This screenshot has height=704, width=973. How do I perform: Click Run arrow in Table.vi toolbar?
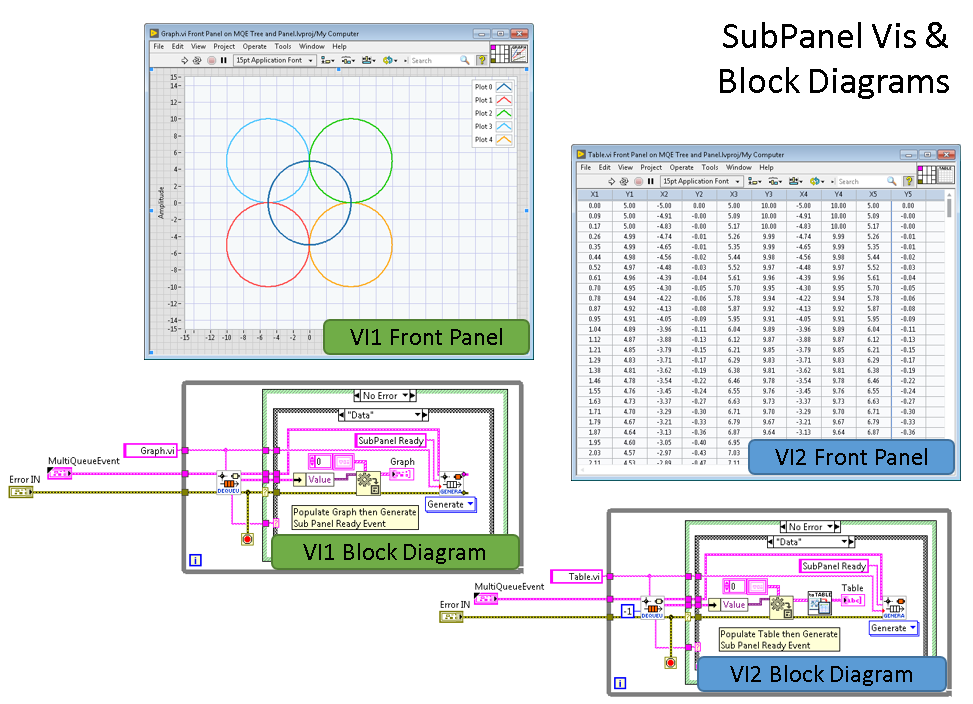tap(612, 181)
